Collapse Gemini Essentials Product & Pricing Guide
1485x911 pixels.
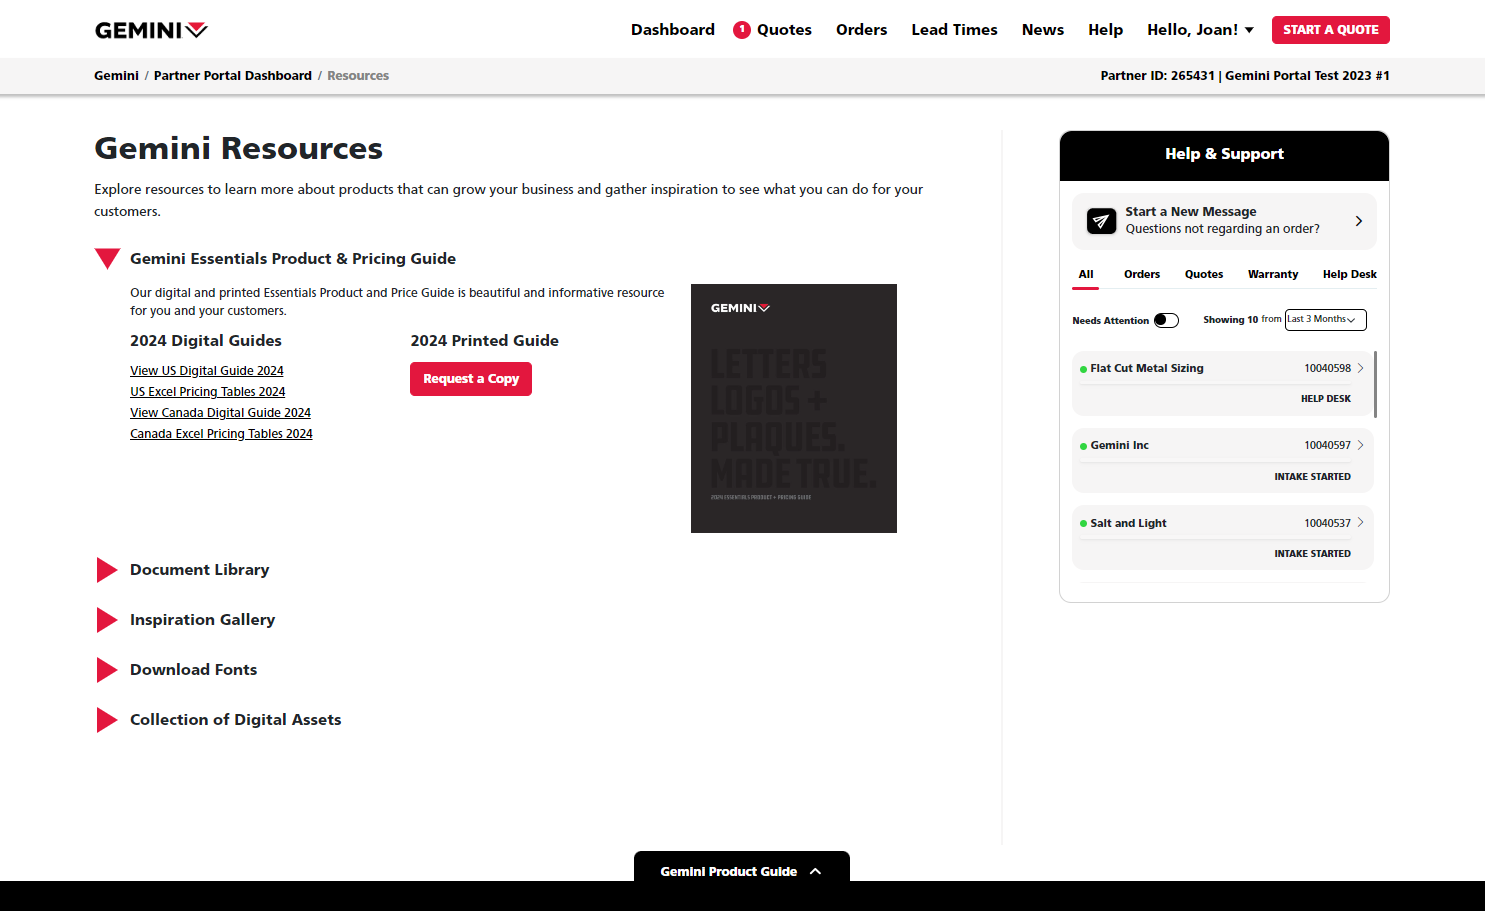click(x=107, y=258)
